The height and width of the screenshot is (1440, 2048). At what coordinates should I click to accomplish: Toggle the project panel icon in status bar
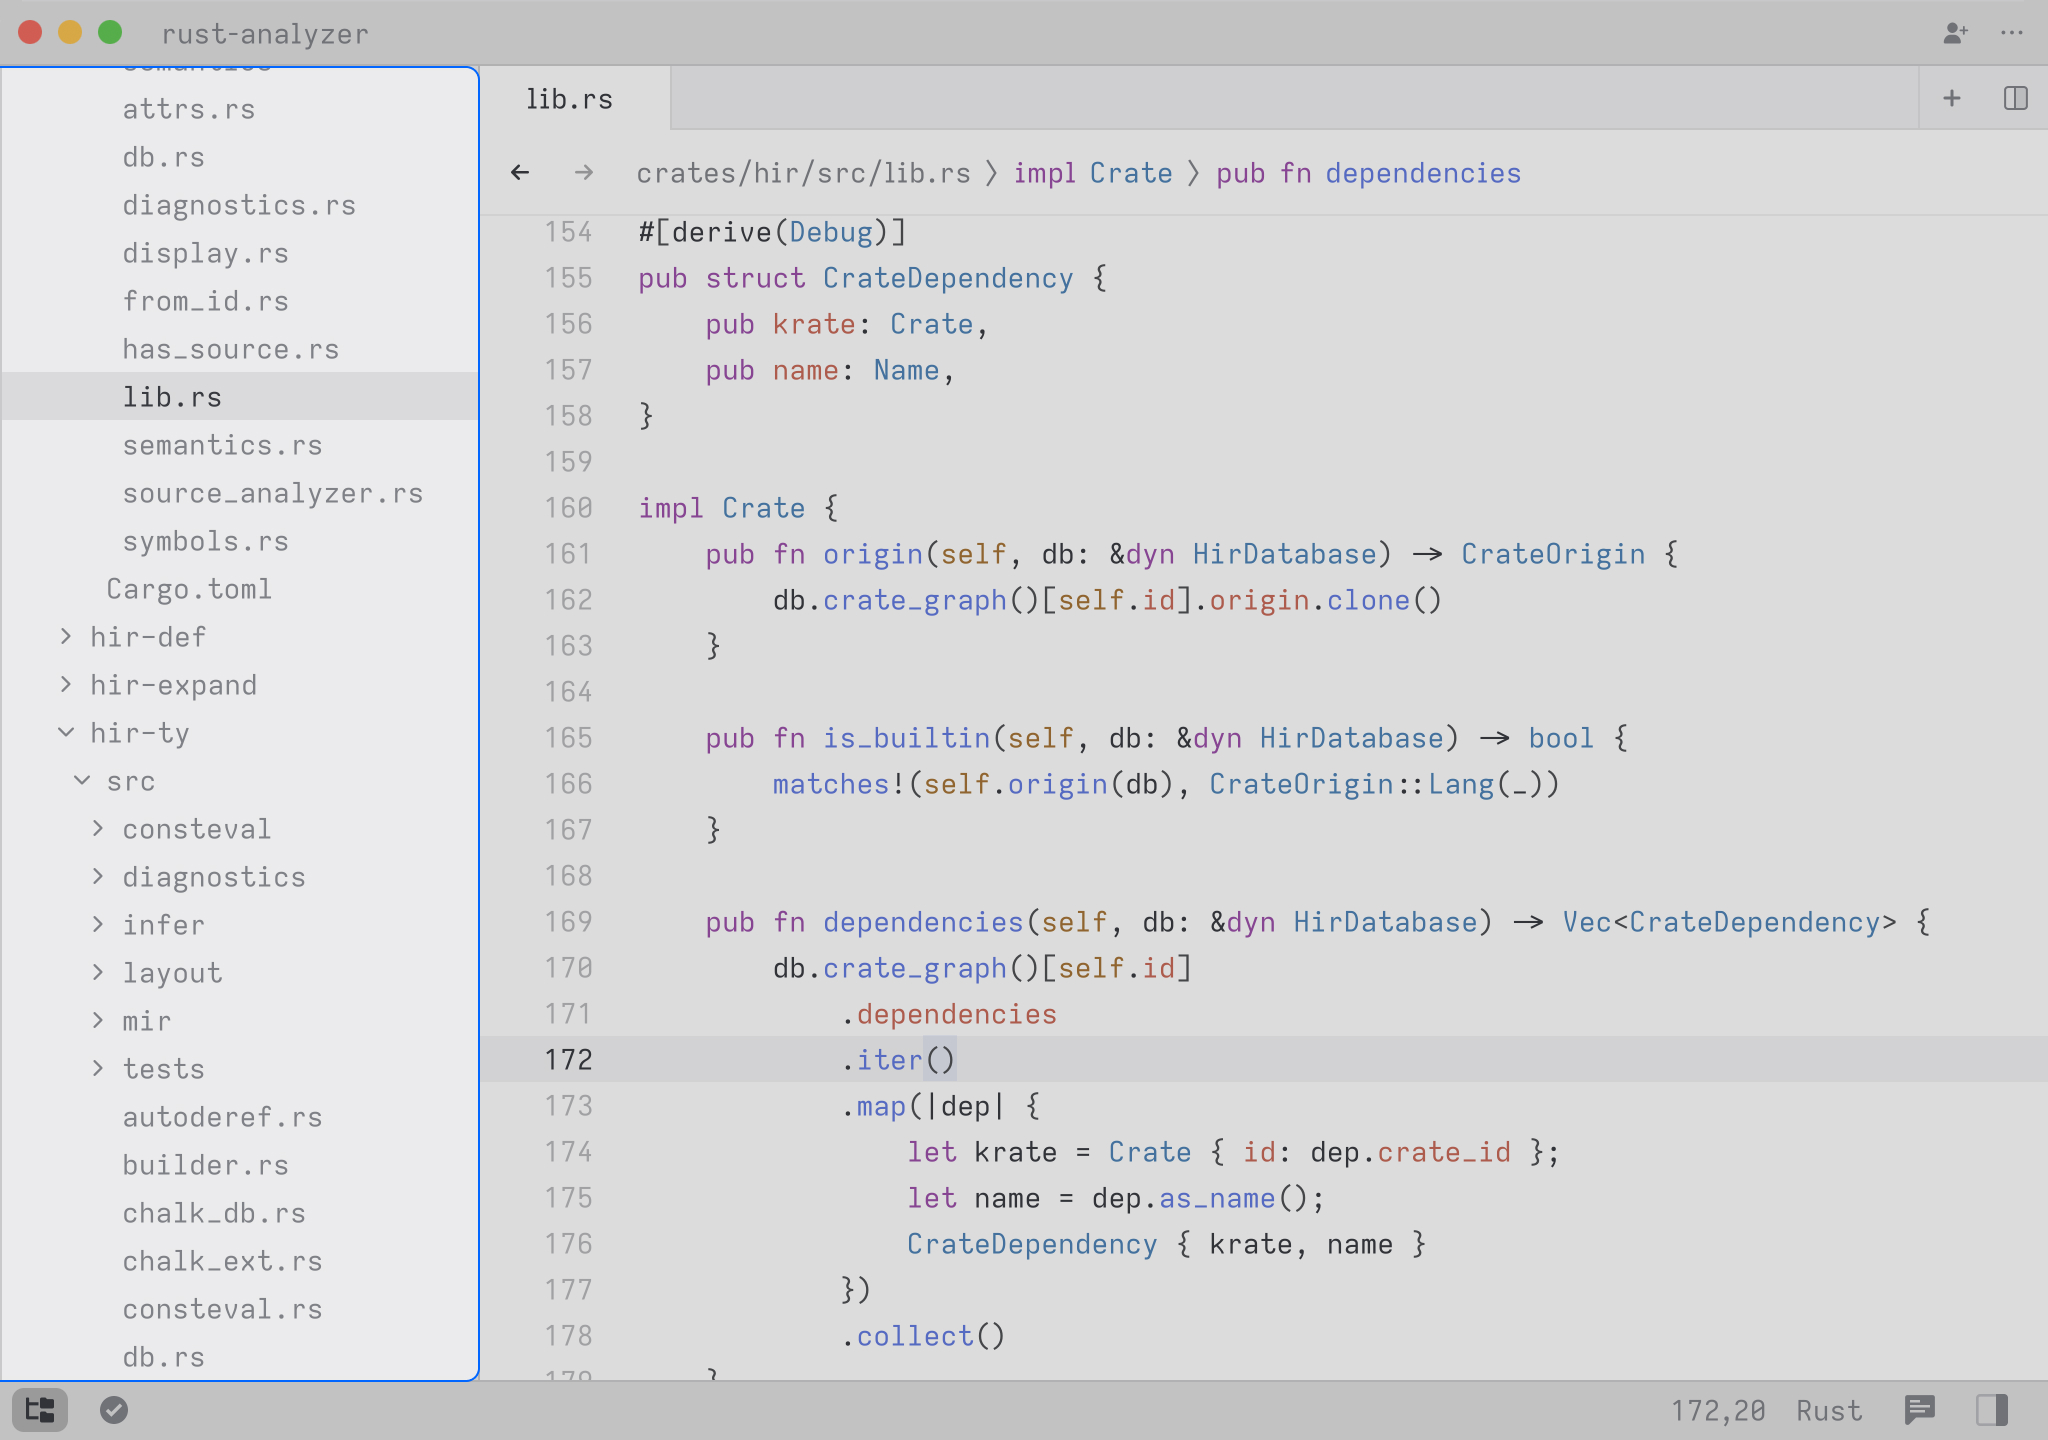coord(40,1410)
